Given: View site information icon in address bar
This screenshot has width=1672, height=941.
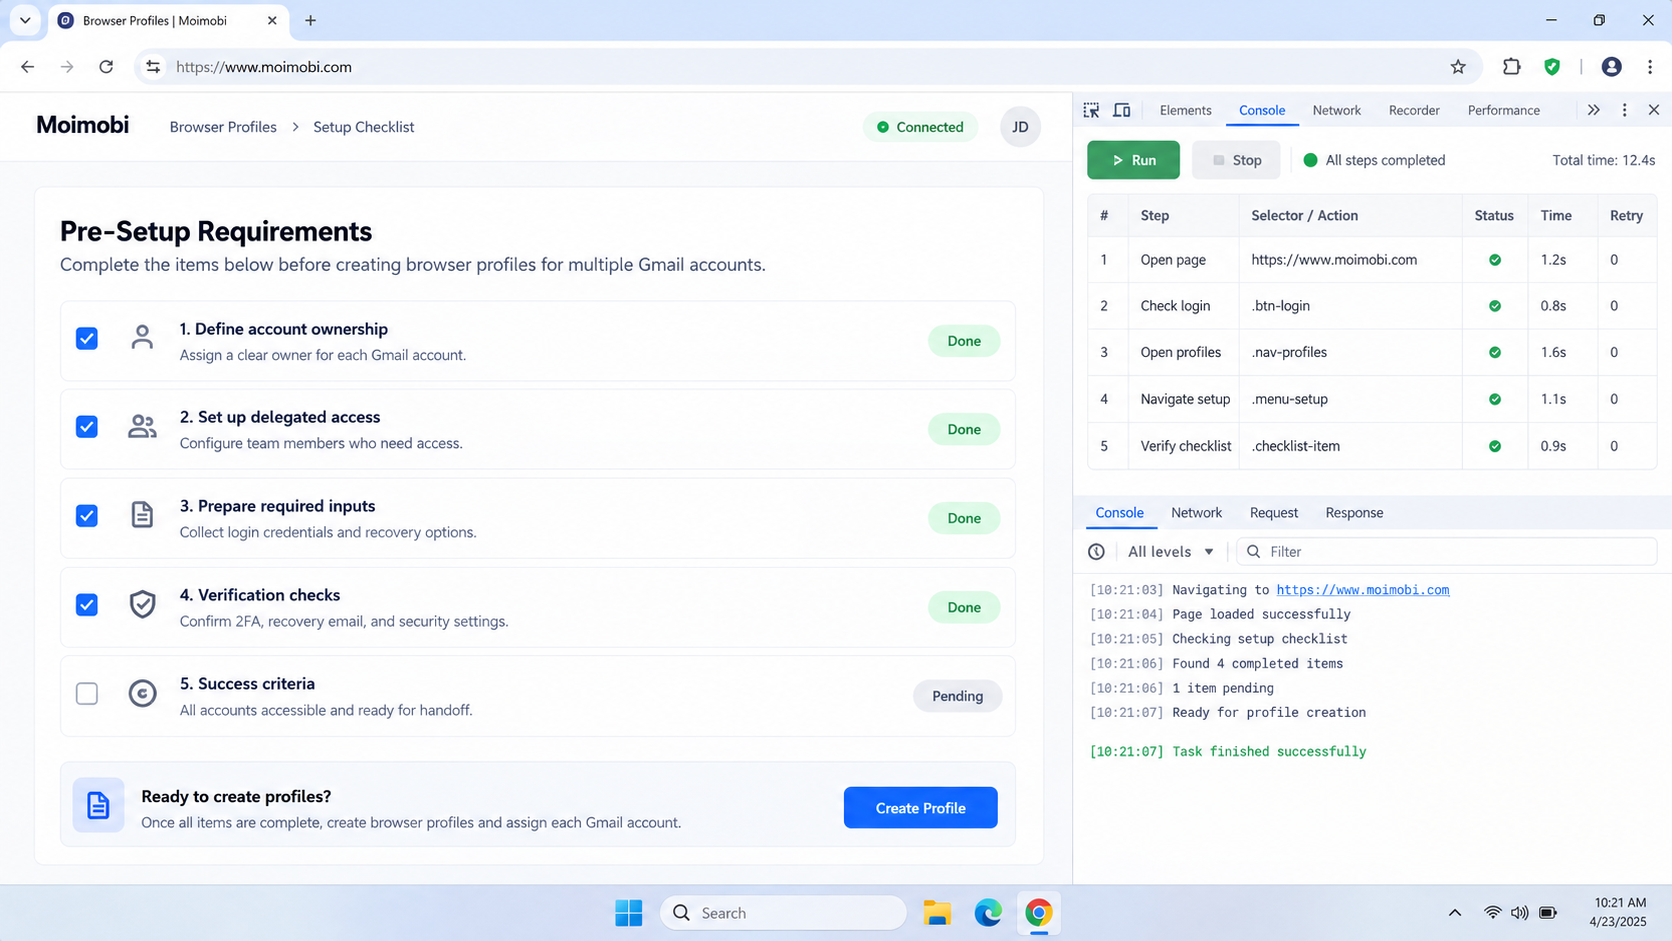Looking at the screenshot, I should pos(153,67).
